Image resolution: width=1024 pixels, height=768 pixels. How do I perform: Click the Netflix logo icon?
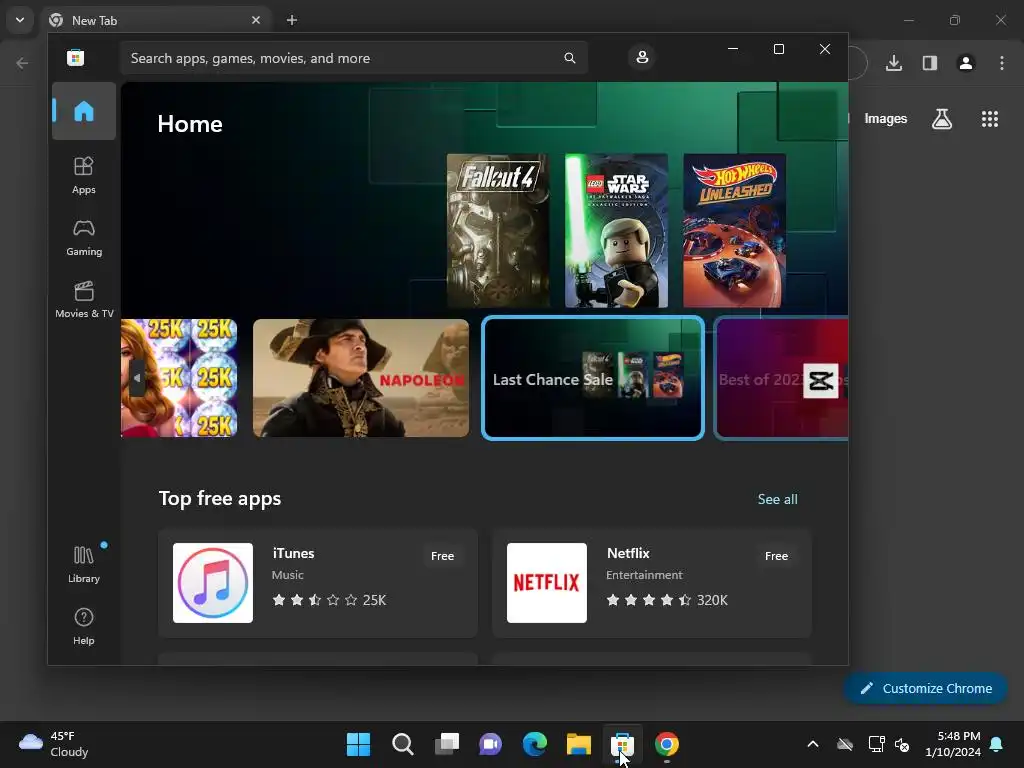click(x=547, y=583)
